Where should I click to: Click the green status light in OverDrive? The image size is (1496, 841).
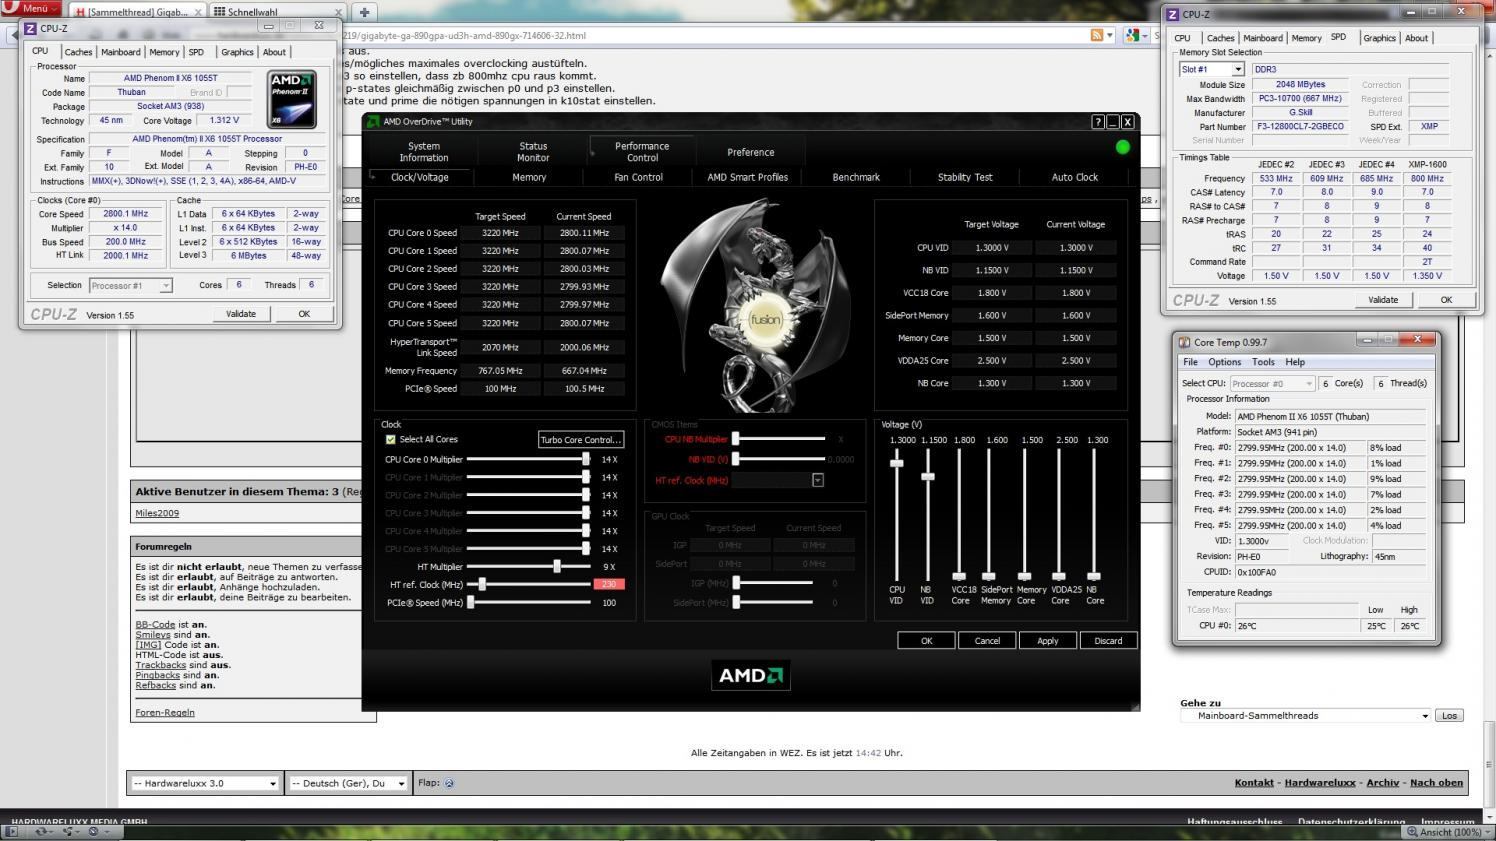coord(1122,147)
